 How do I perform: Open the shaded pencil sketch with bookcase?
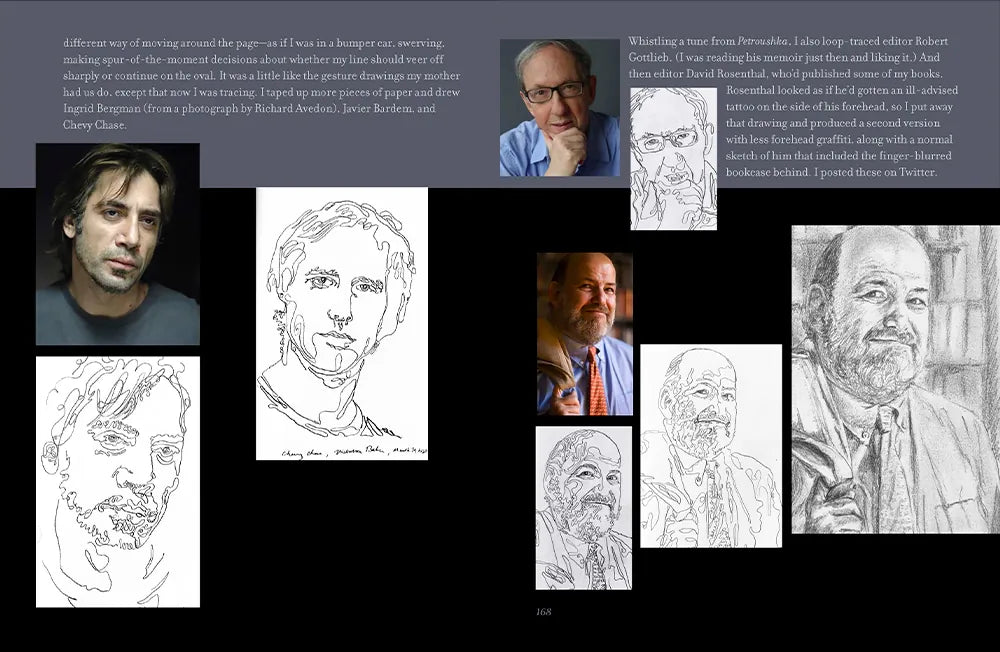click(895, 379)
